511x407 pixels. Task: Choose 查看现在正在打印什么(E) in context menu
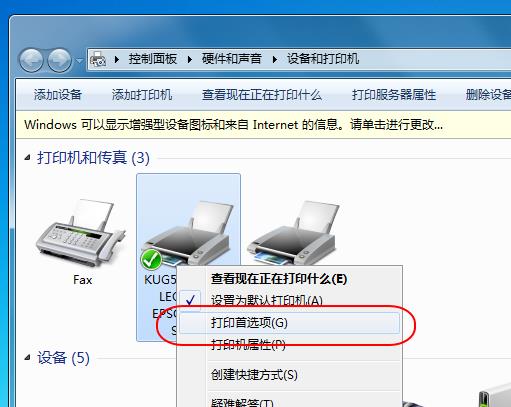coord(279,279)
